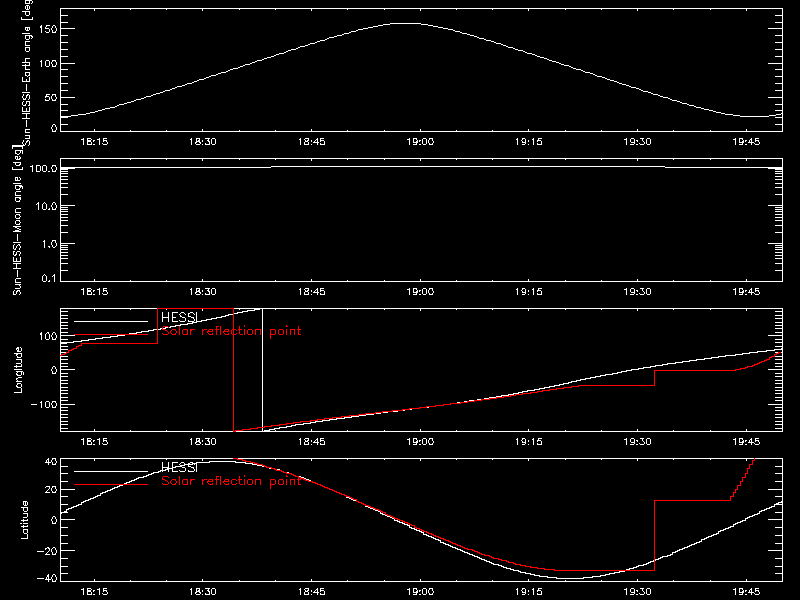Click the 'Latitude' axis title
The width and height of the screenshot is (800, 600).
24,520
